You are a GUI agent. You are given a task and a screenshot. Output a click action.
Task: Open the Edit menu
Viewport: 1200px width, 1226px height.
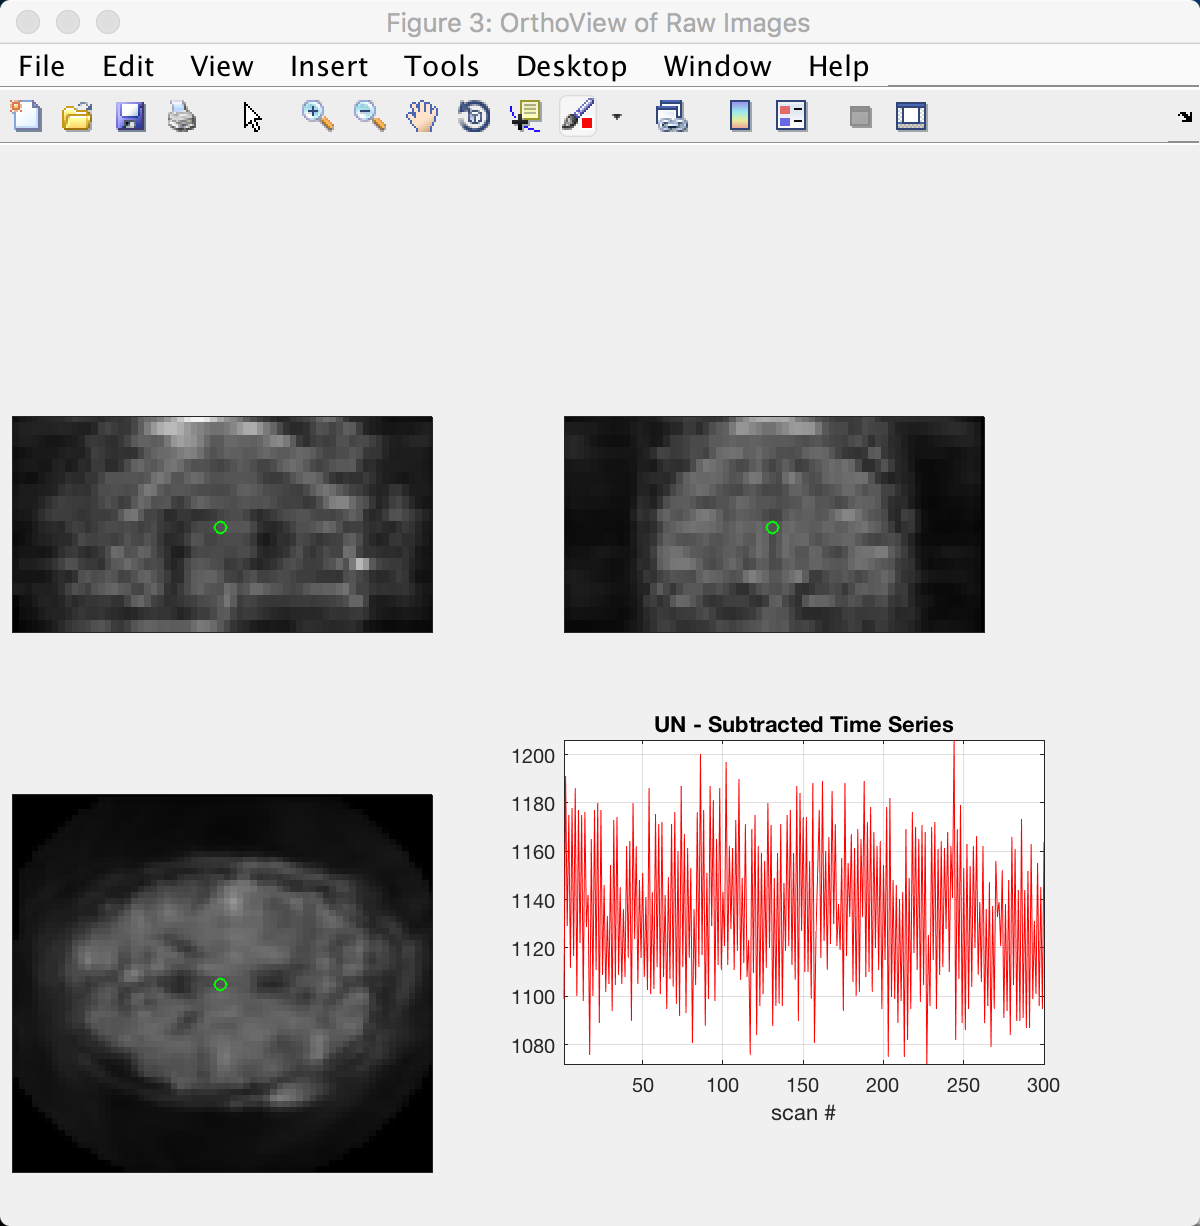point(128,66)
